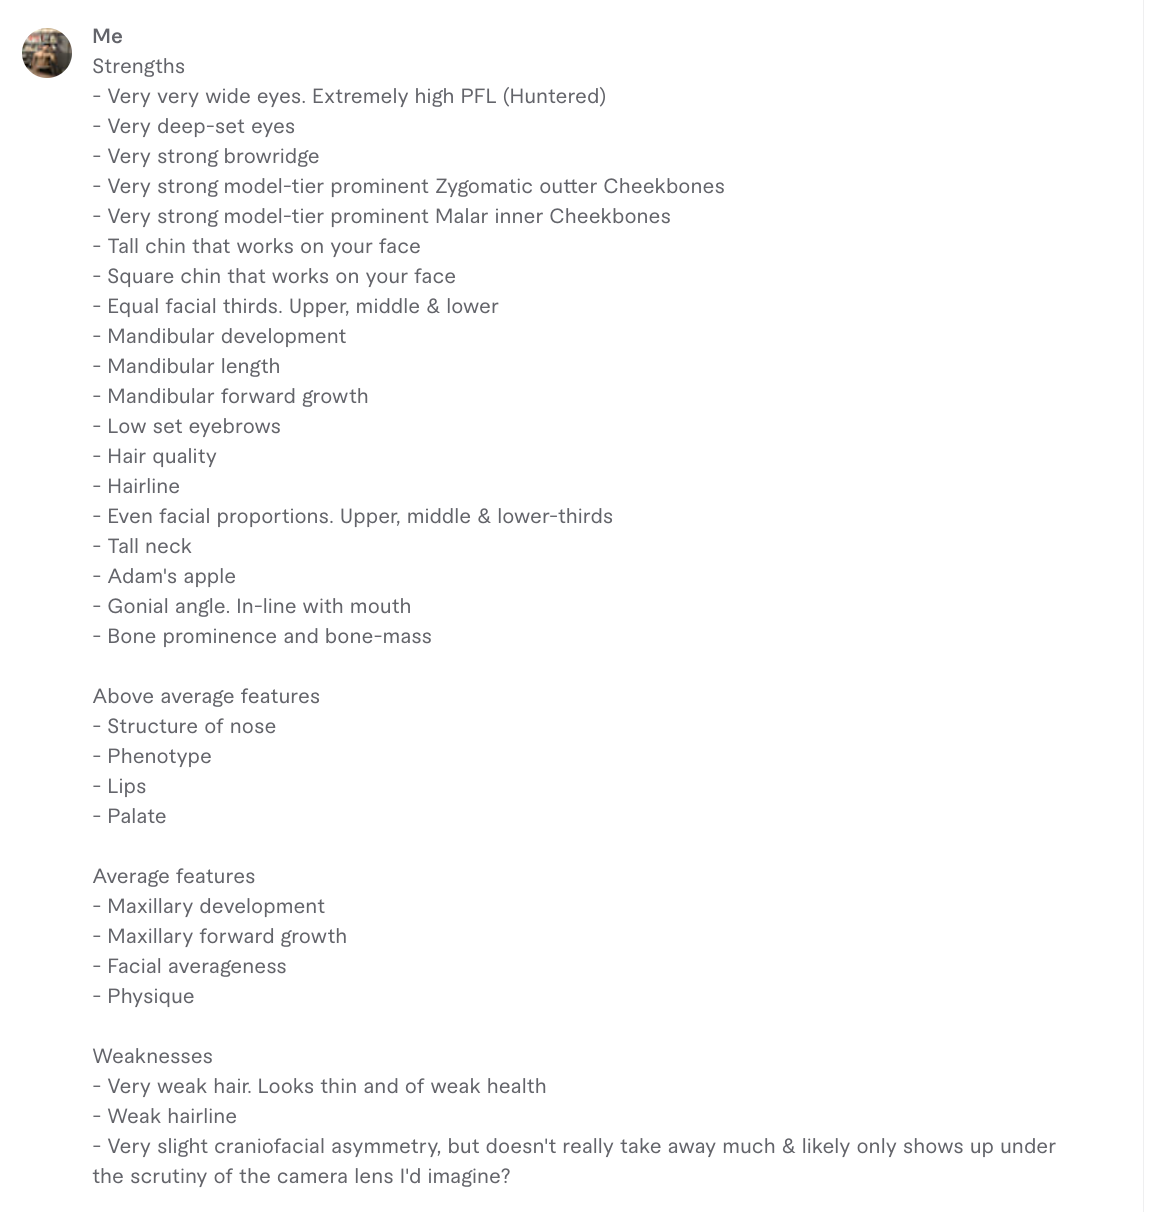1153x1212 pixels.
Task: Click the craniofacial asymmetry sentence
Action: 574,1161
